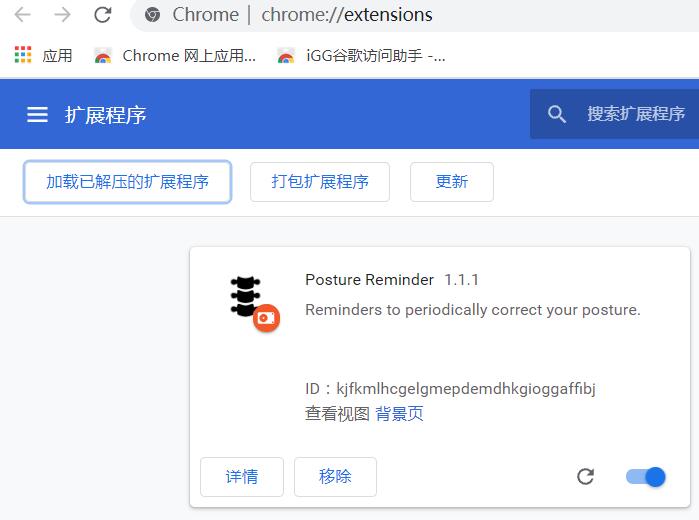Screen dimensions: 699x520
Task: Open the iGG谷歌访问助手 bookmark
Action: click(x=361, y=56)
